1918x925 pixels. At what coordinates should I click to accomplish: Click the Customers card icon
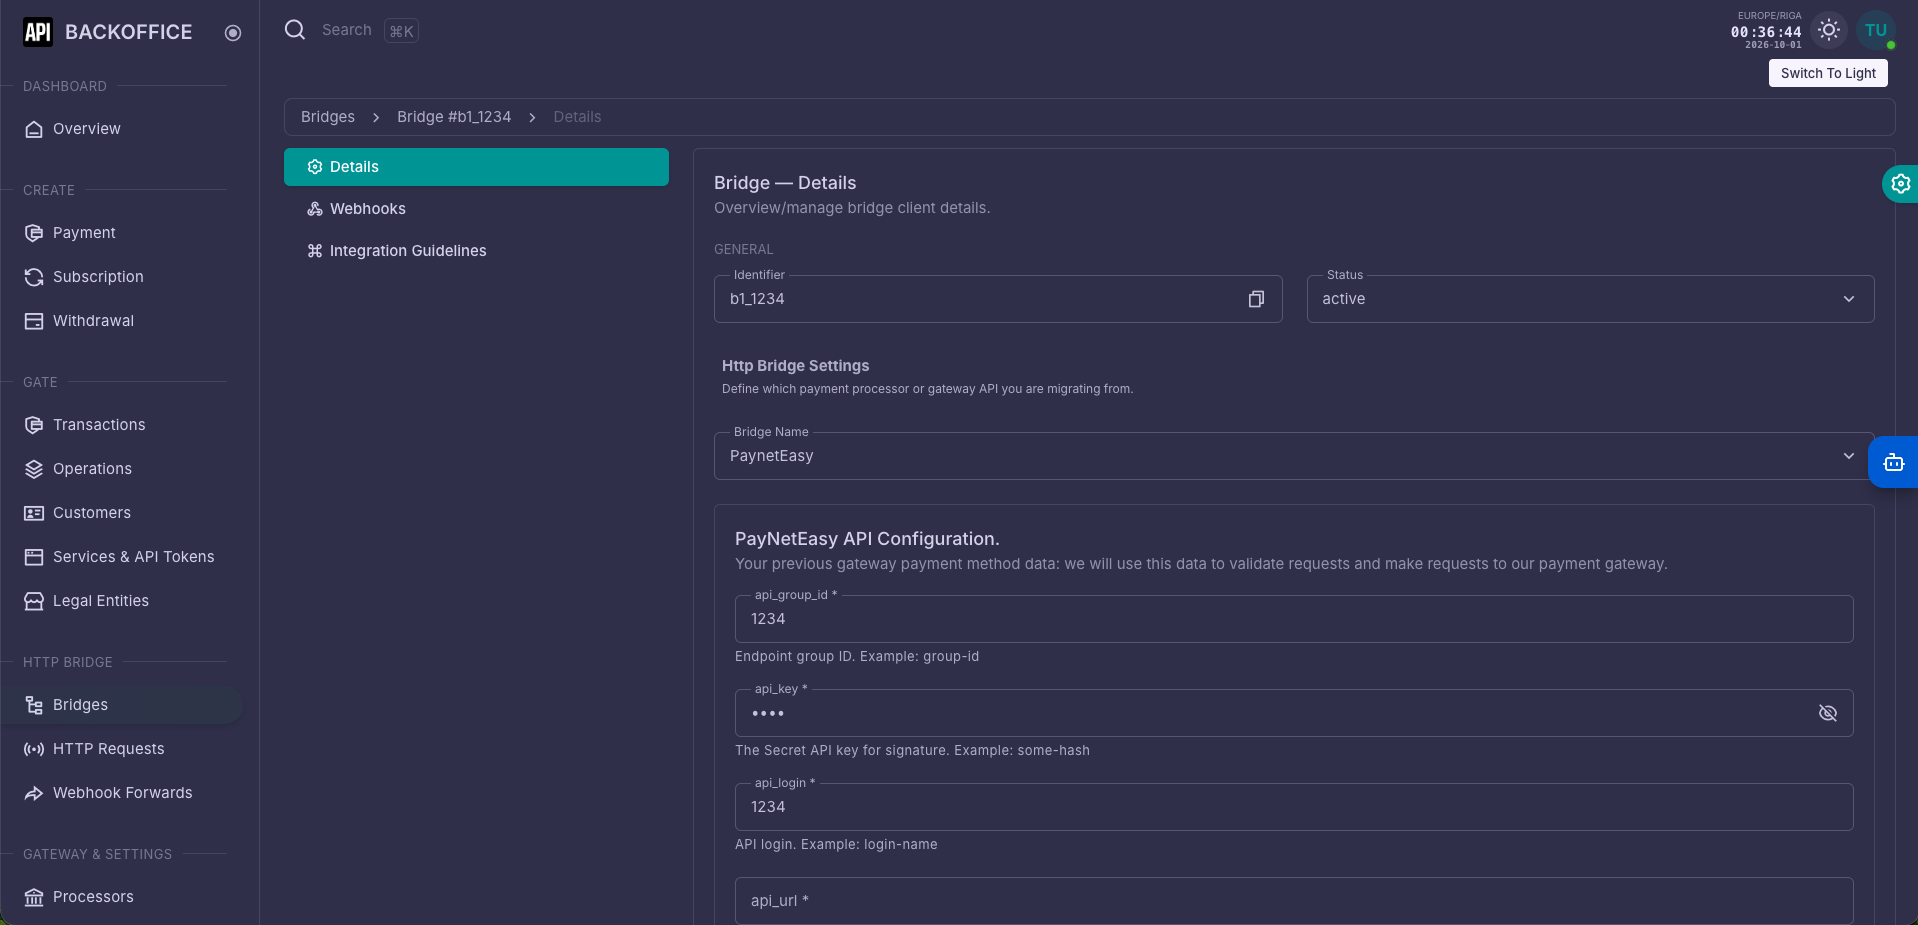coord(34,513)
